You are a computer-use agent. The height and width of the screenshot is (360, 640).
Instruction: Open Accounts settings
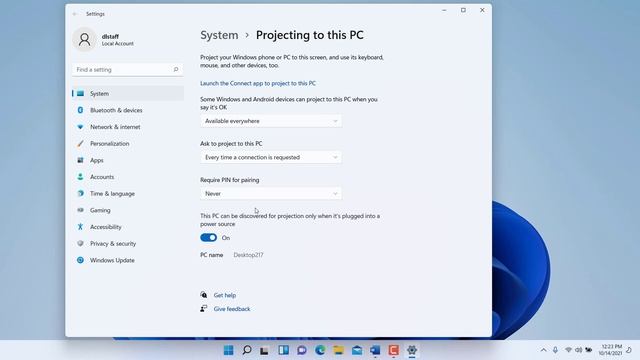(128, 177)
